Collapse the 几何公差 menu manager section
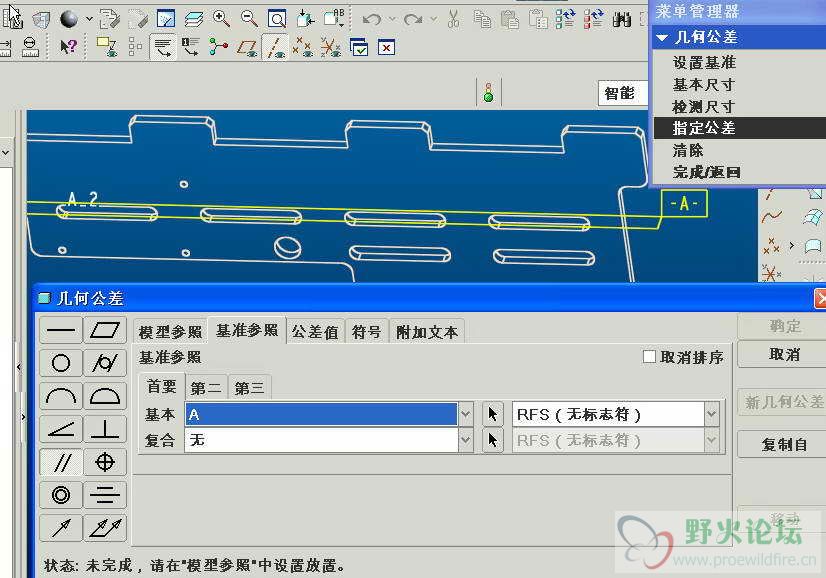Image resolution: width=826 pixels, height=578 pixels. pyautogui.click(x=663, y=37)
